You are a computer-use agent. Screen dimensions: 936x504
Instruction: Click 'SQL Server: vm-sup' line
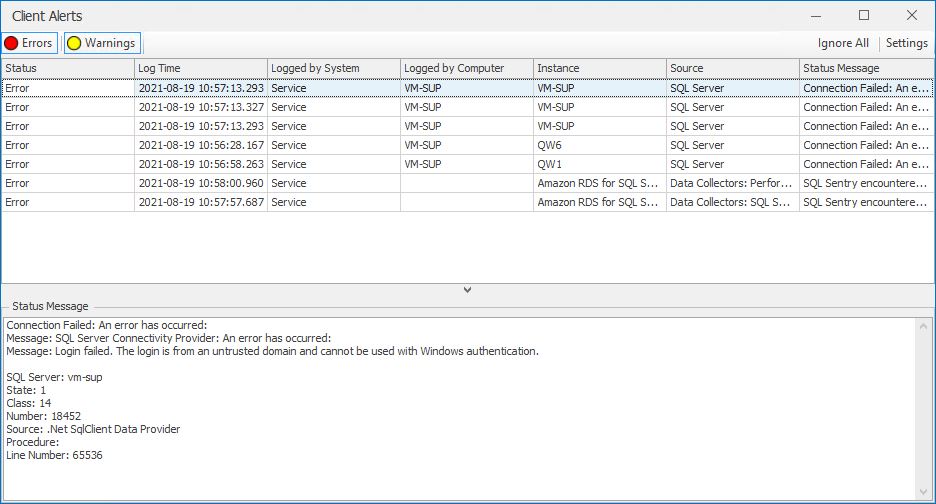(x=54, y=377)
